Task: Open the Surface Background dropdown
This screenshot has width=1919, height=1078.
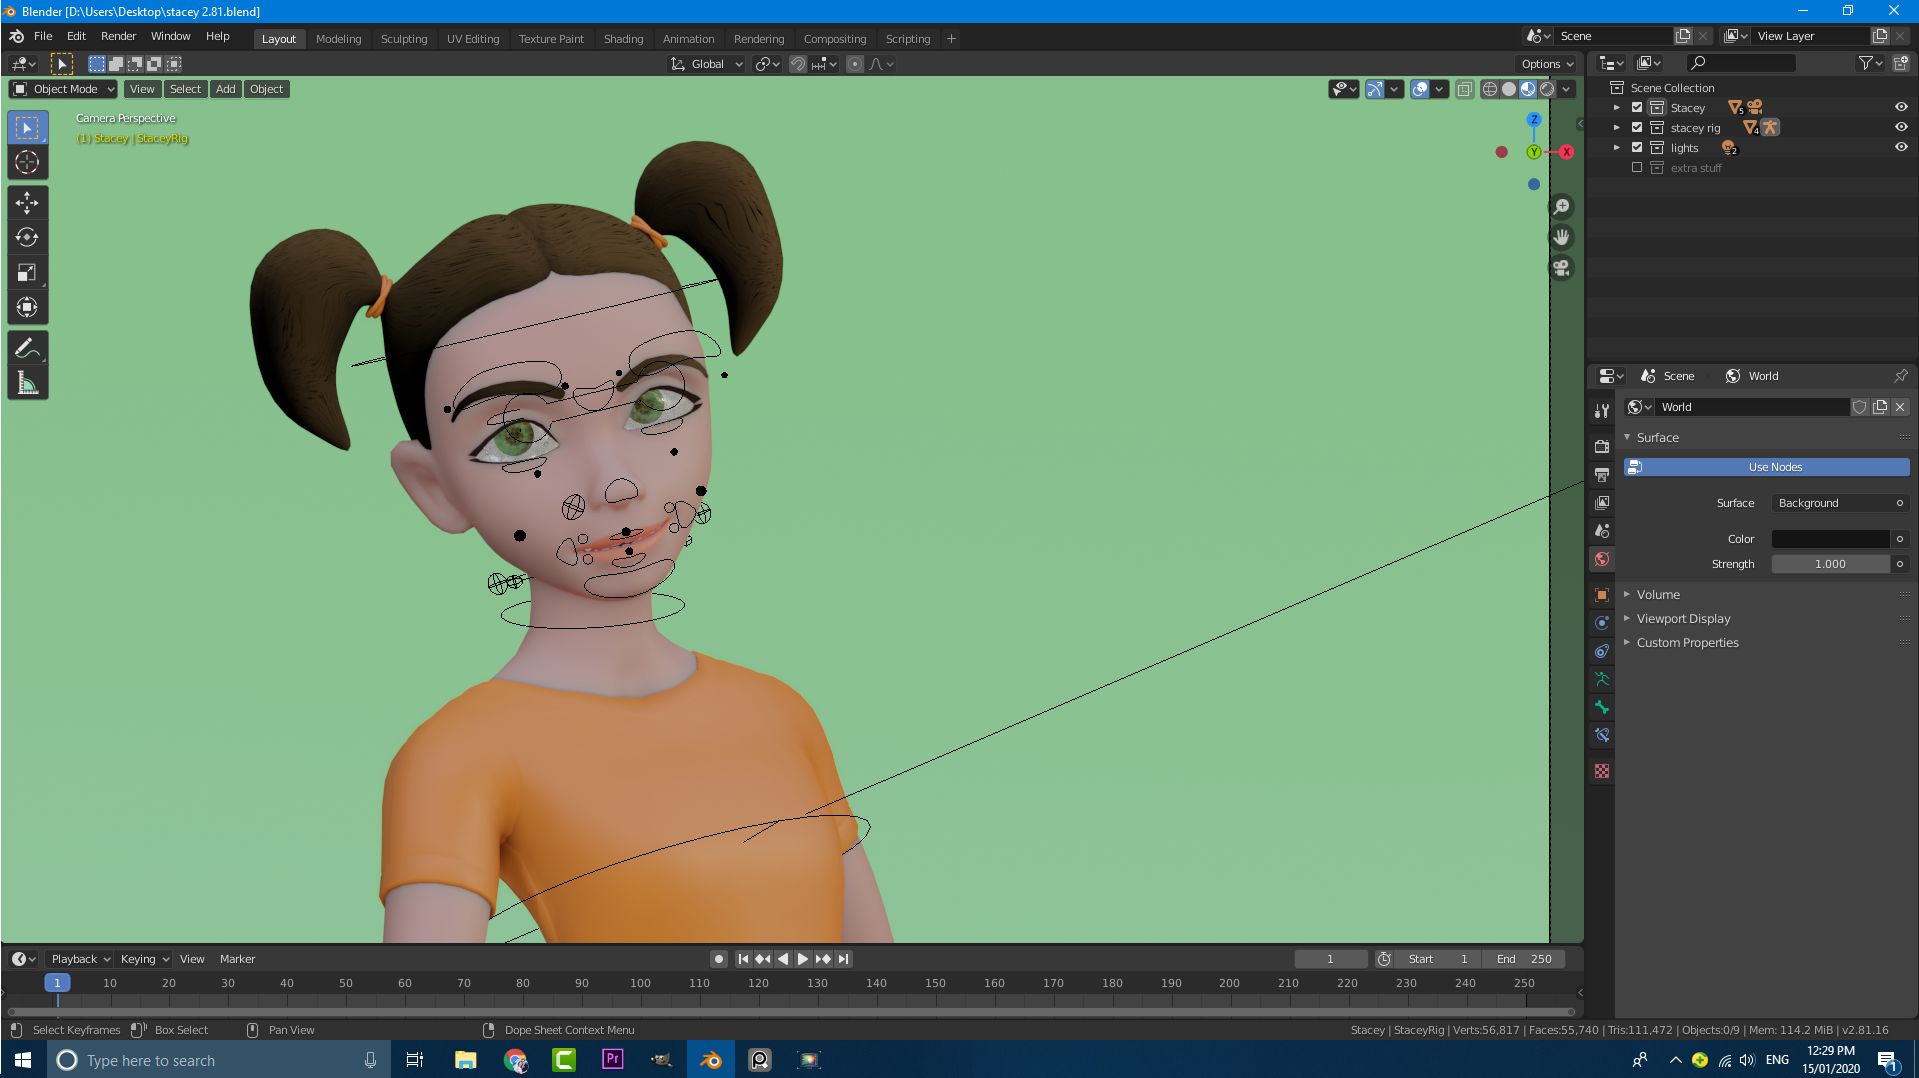Action: click(x=1839, y=503)
